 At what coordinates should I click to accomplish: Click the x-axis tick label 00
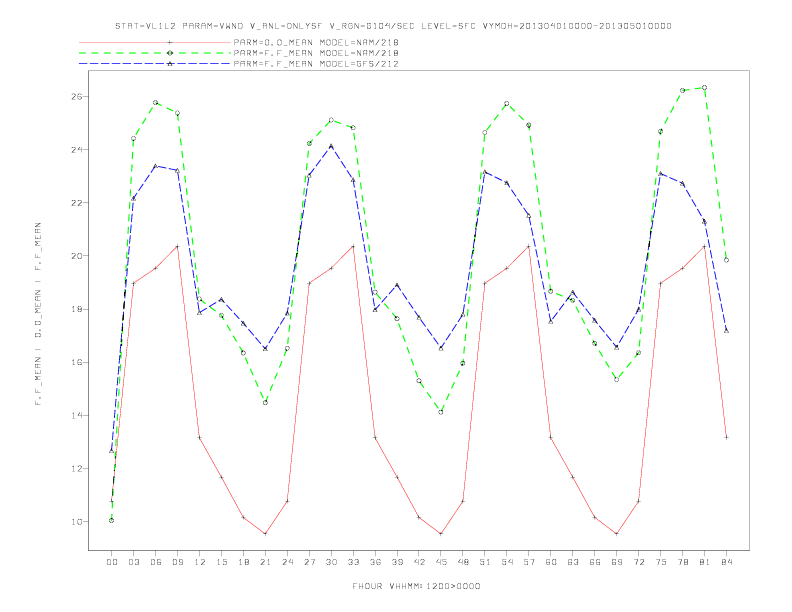(112, 562)
